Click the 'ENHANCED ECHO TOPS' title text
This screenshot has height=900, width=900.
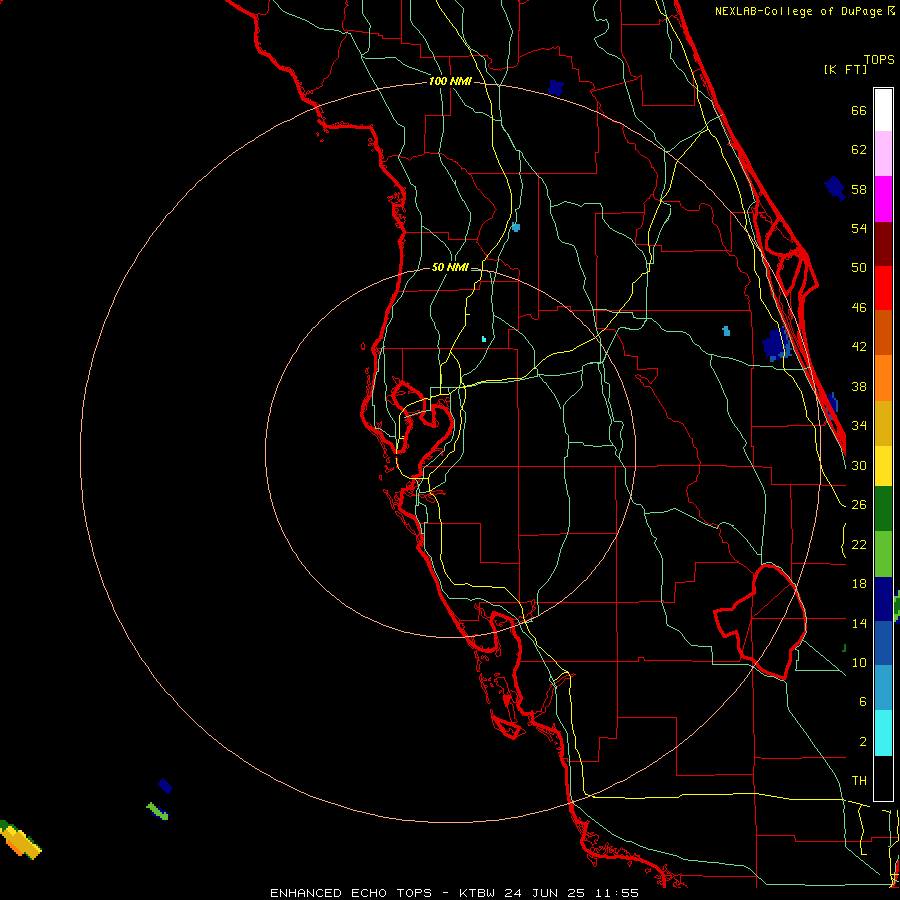click(x=351, y=893)
